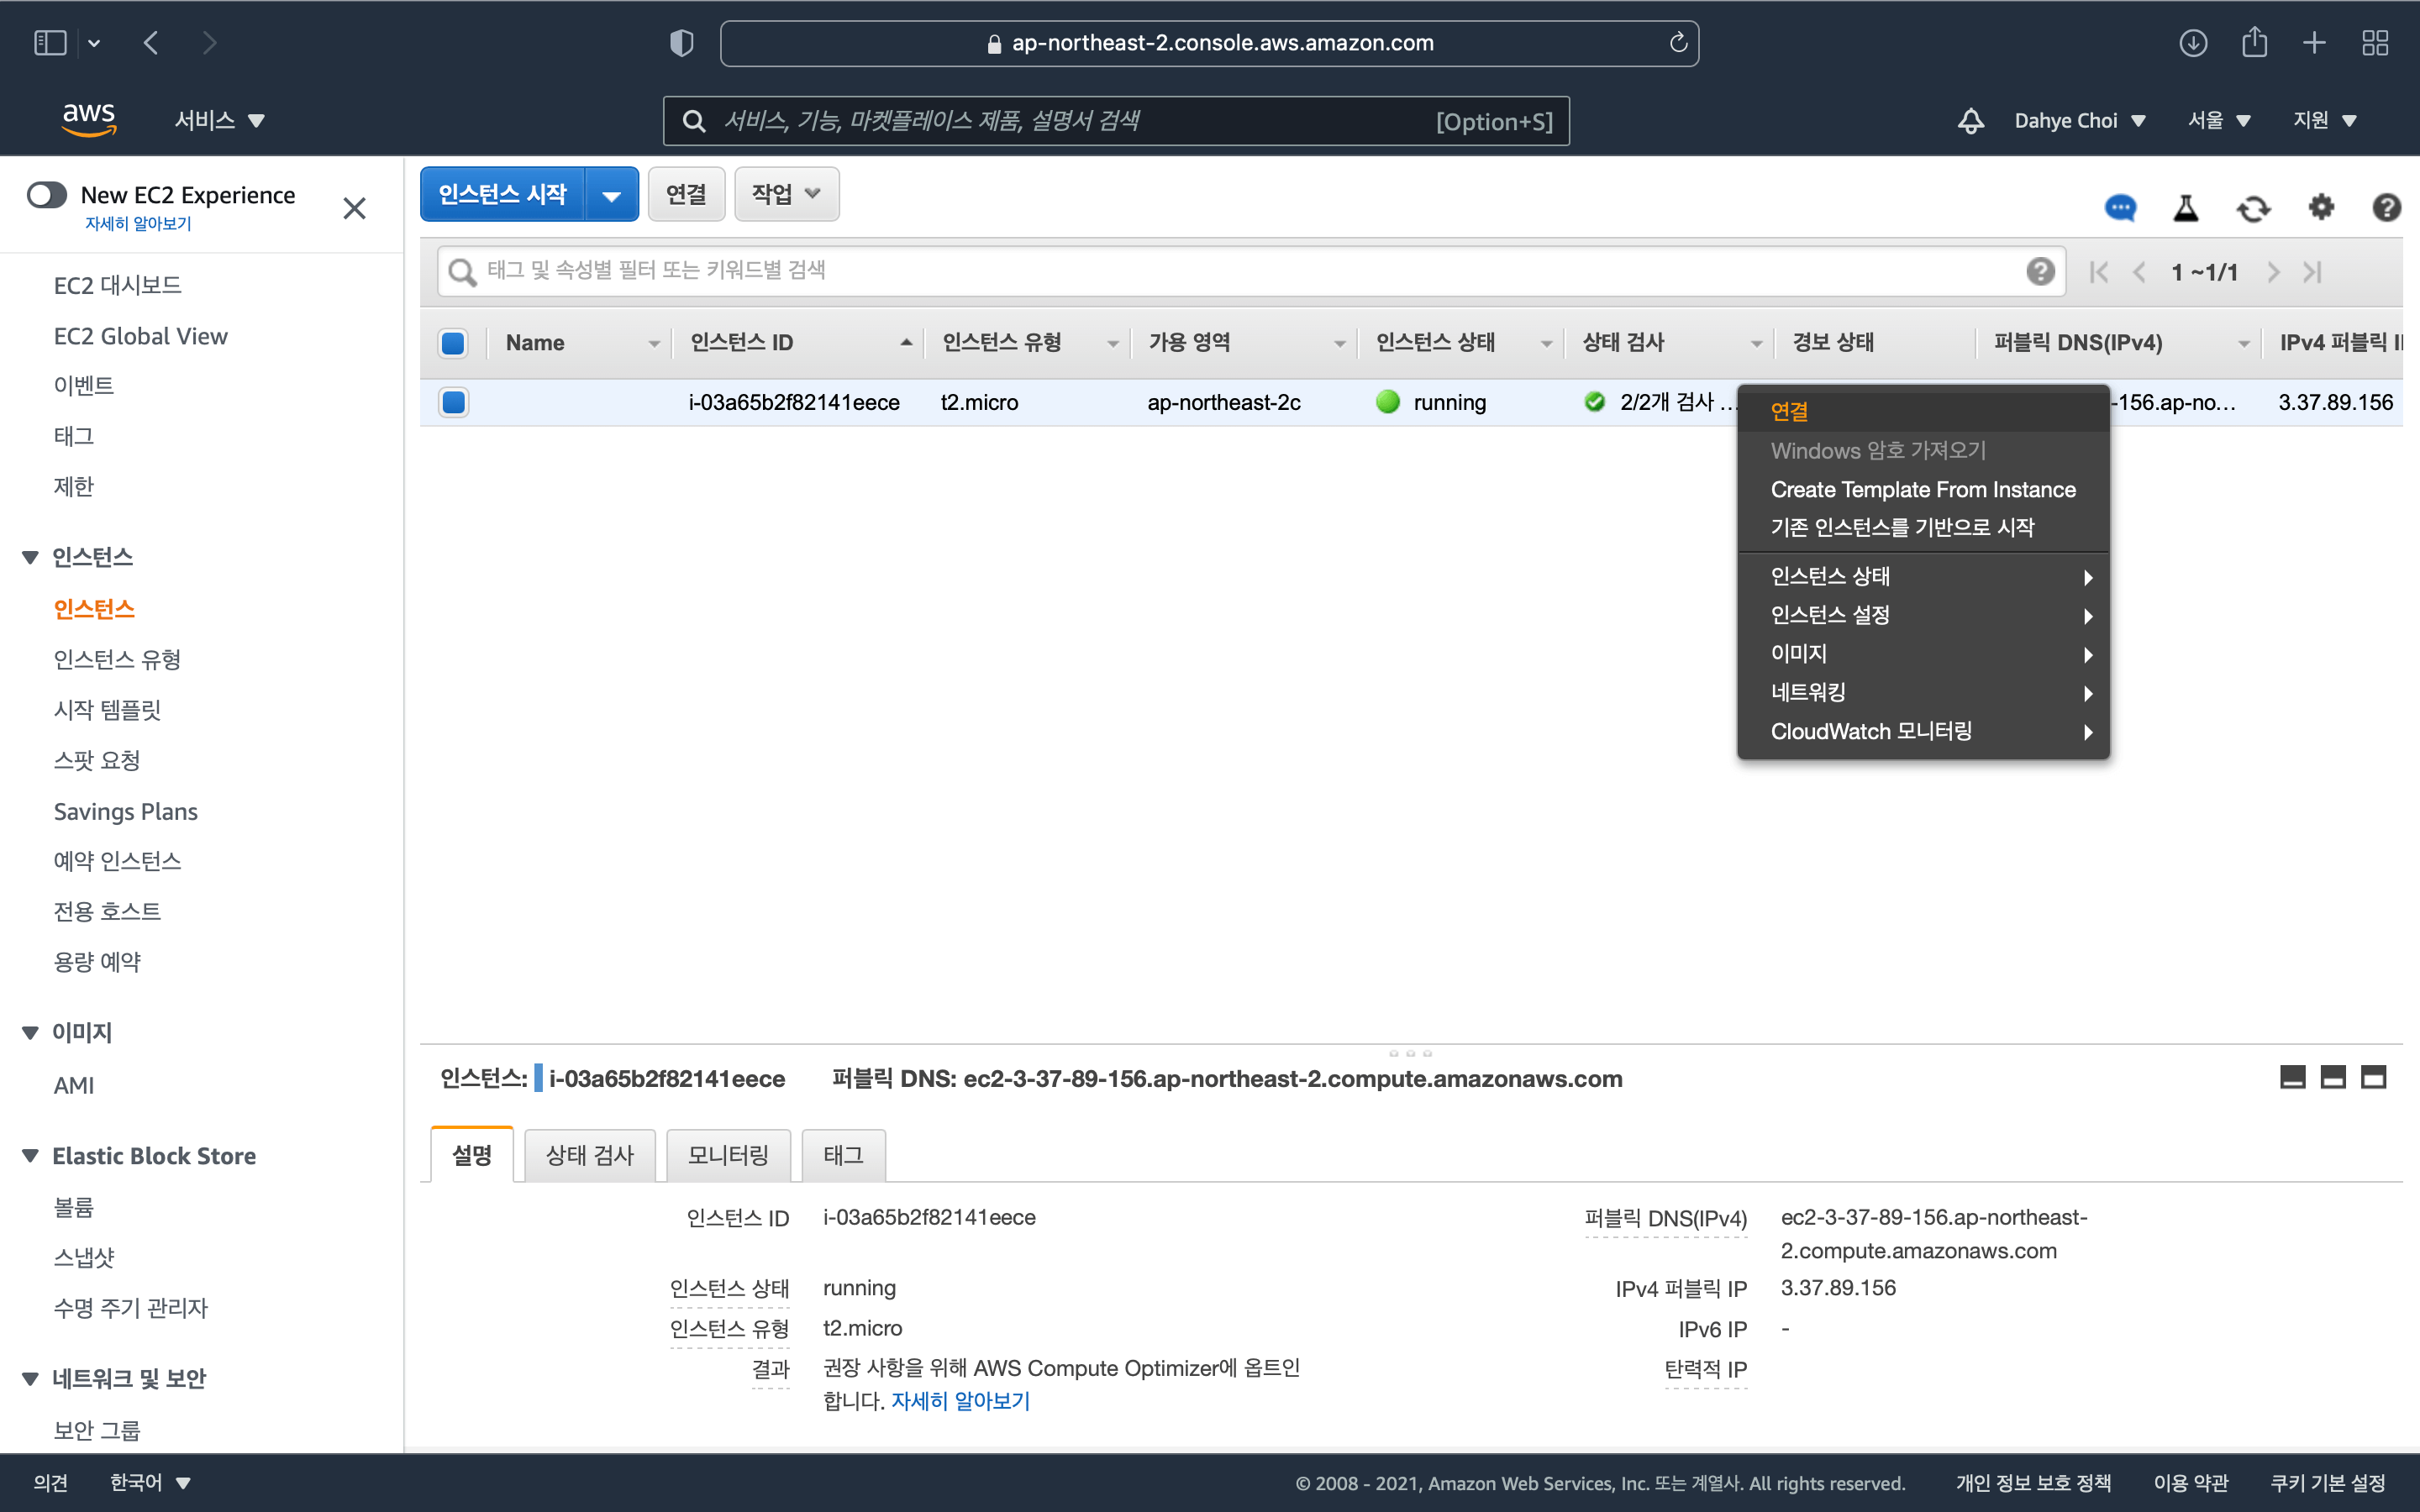The height and width of the screenshot is (1512, 2420).
Task: Switch to the 상태 검사 tab
Action: [589, 1155]
